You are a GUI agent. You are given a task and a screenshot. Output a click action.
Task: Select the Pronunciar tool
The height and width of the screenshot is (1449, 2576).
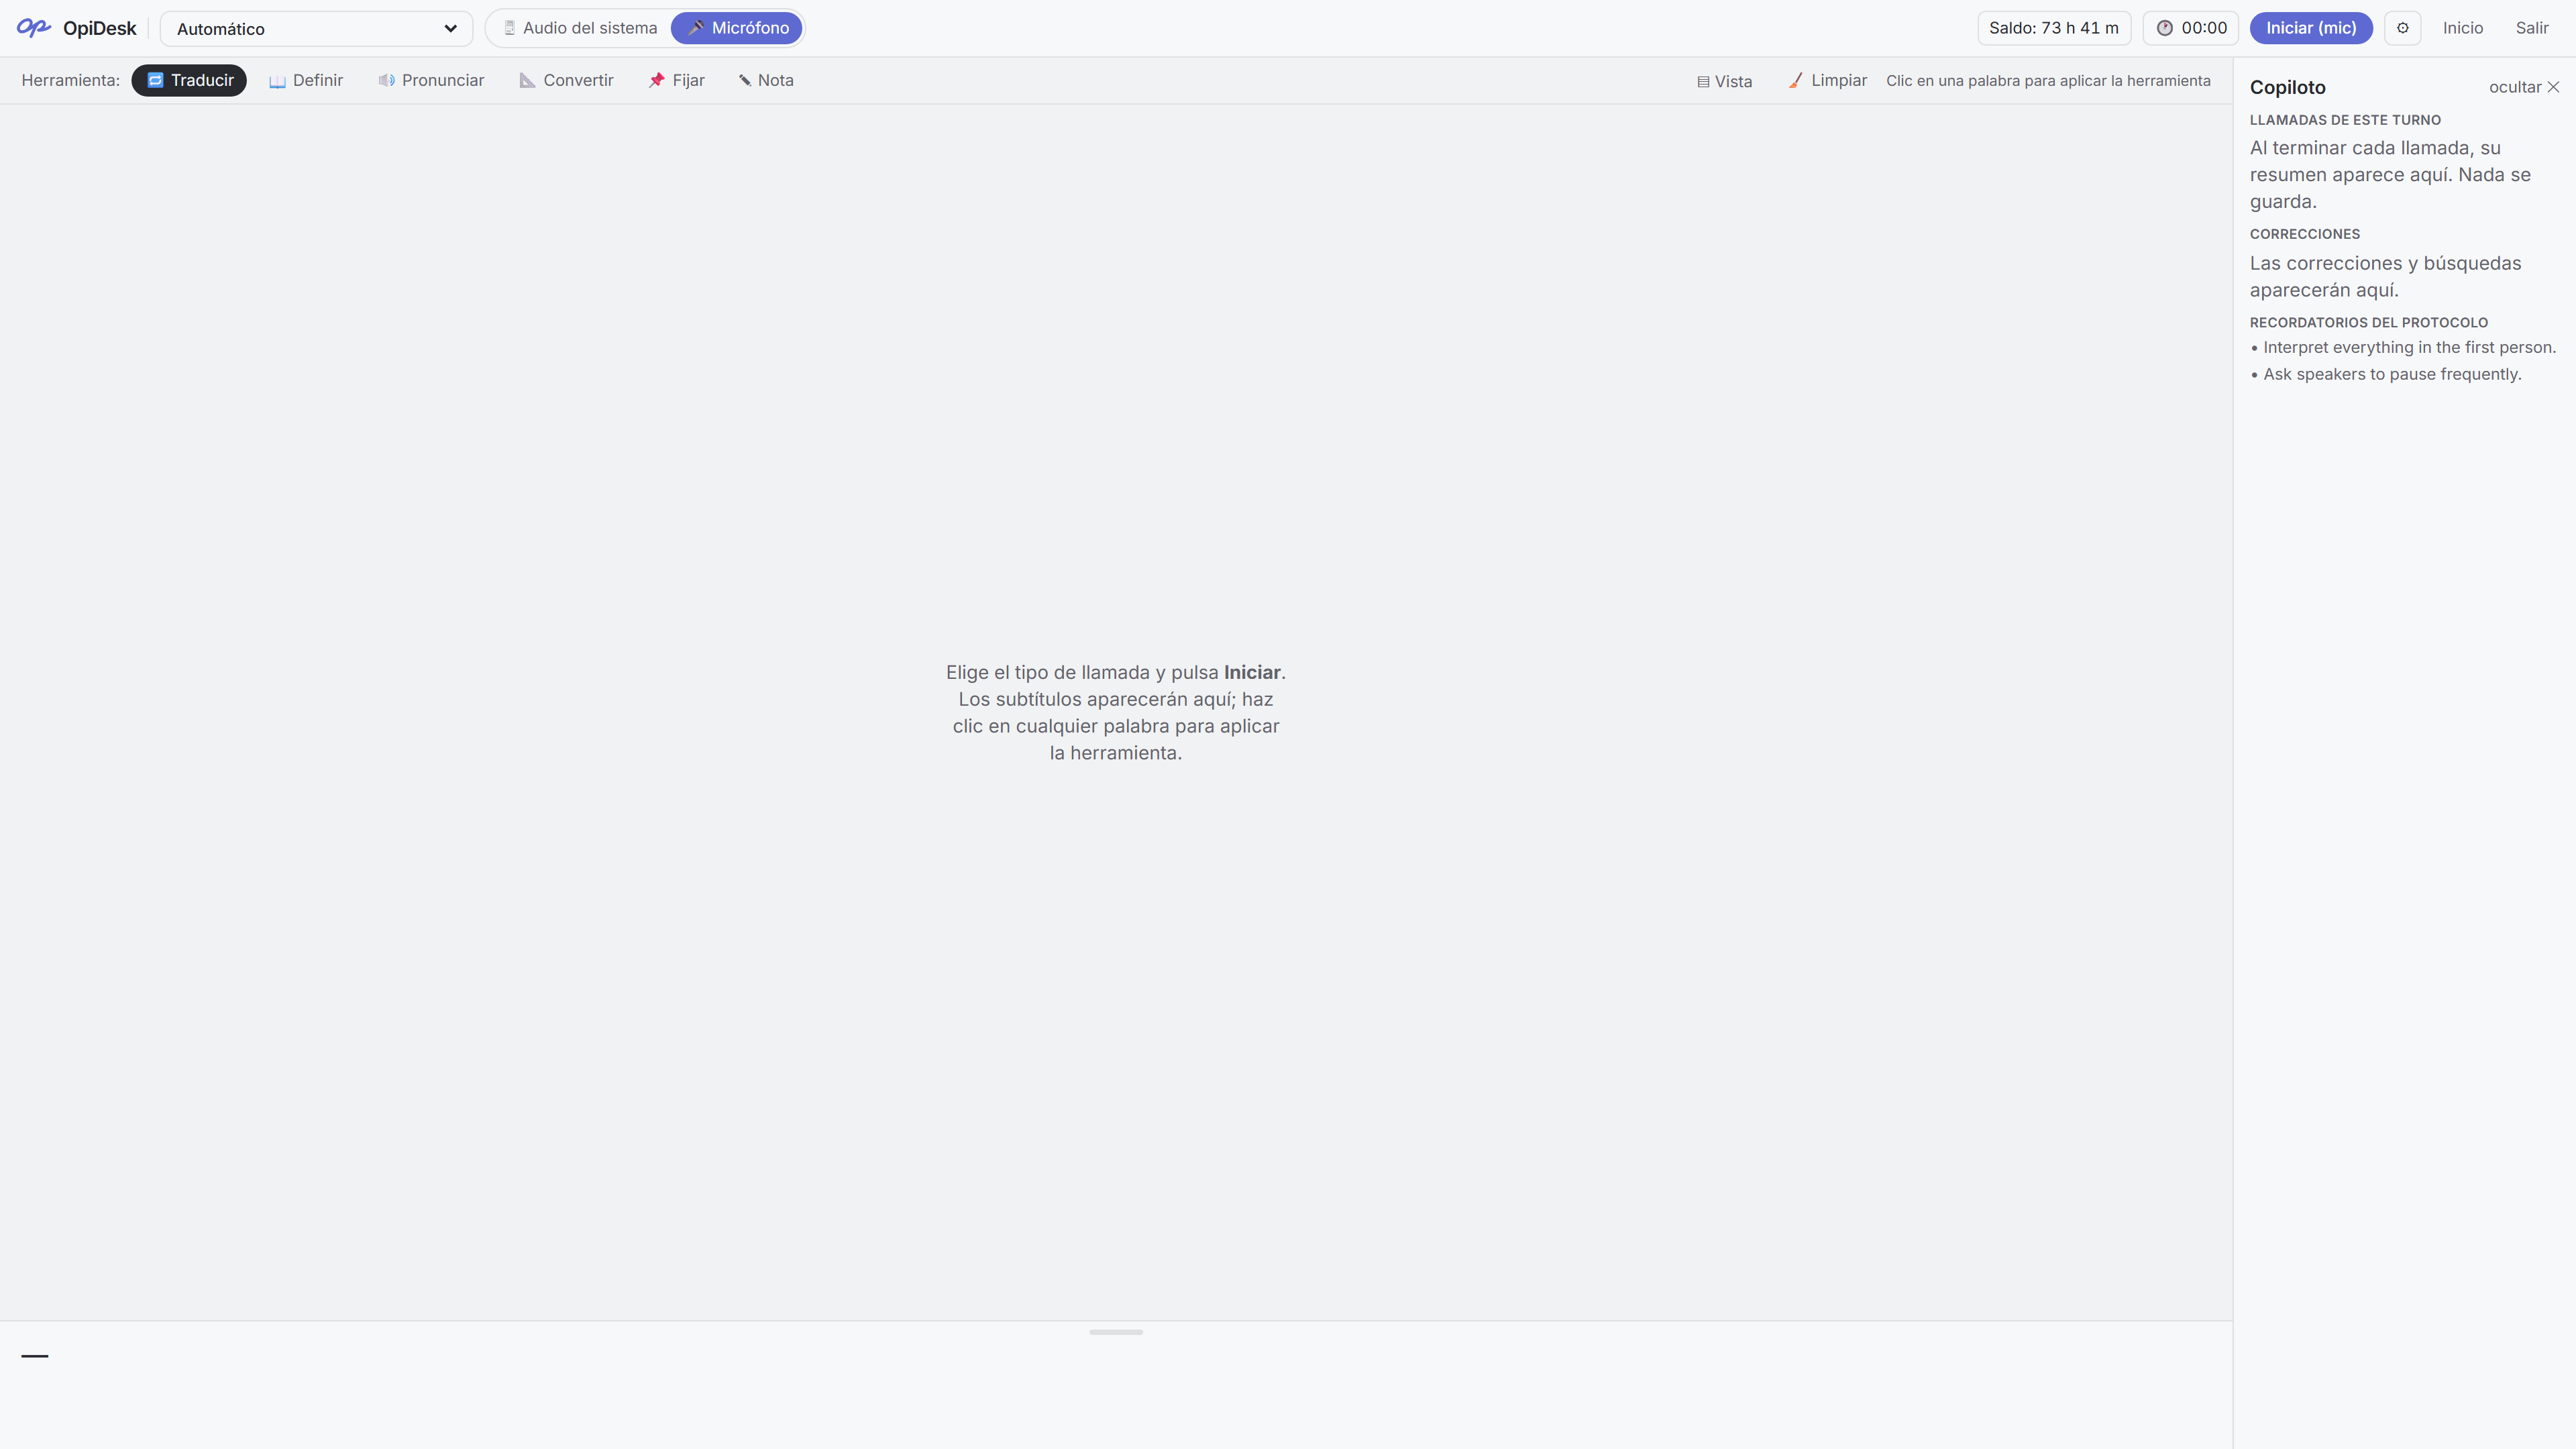[431, 80]
